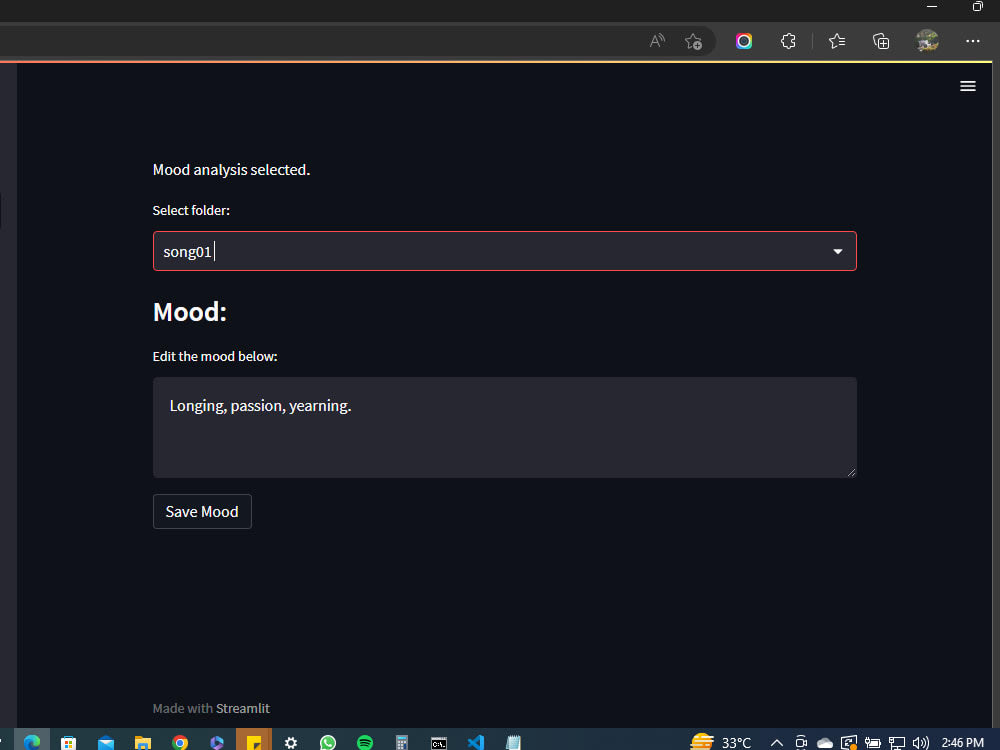
Task: Open Notepad from taskbar
Action: click(x=513, y=742)
